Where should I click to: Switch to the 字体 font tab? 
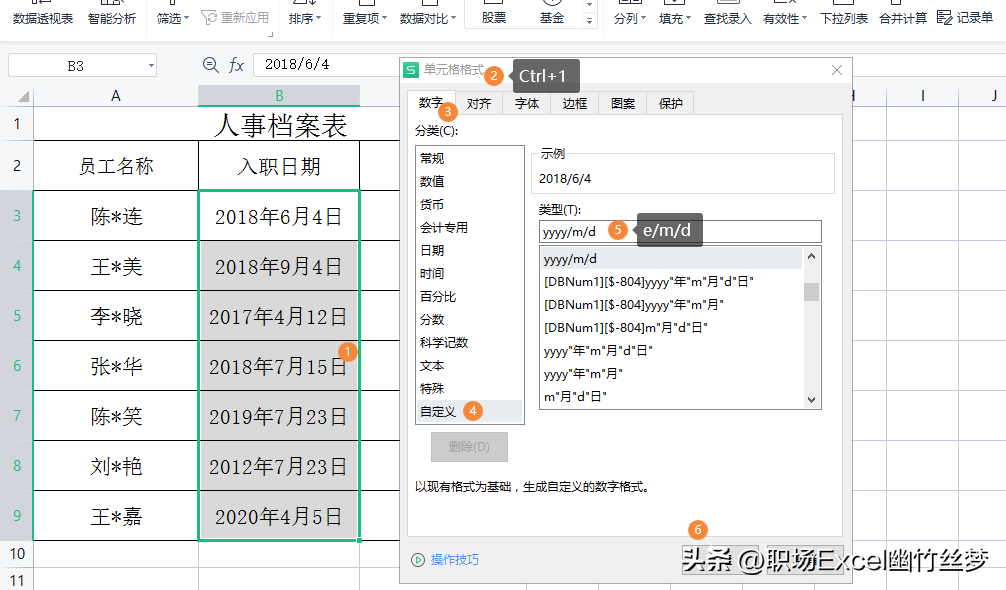point(527,103)
